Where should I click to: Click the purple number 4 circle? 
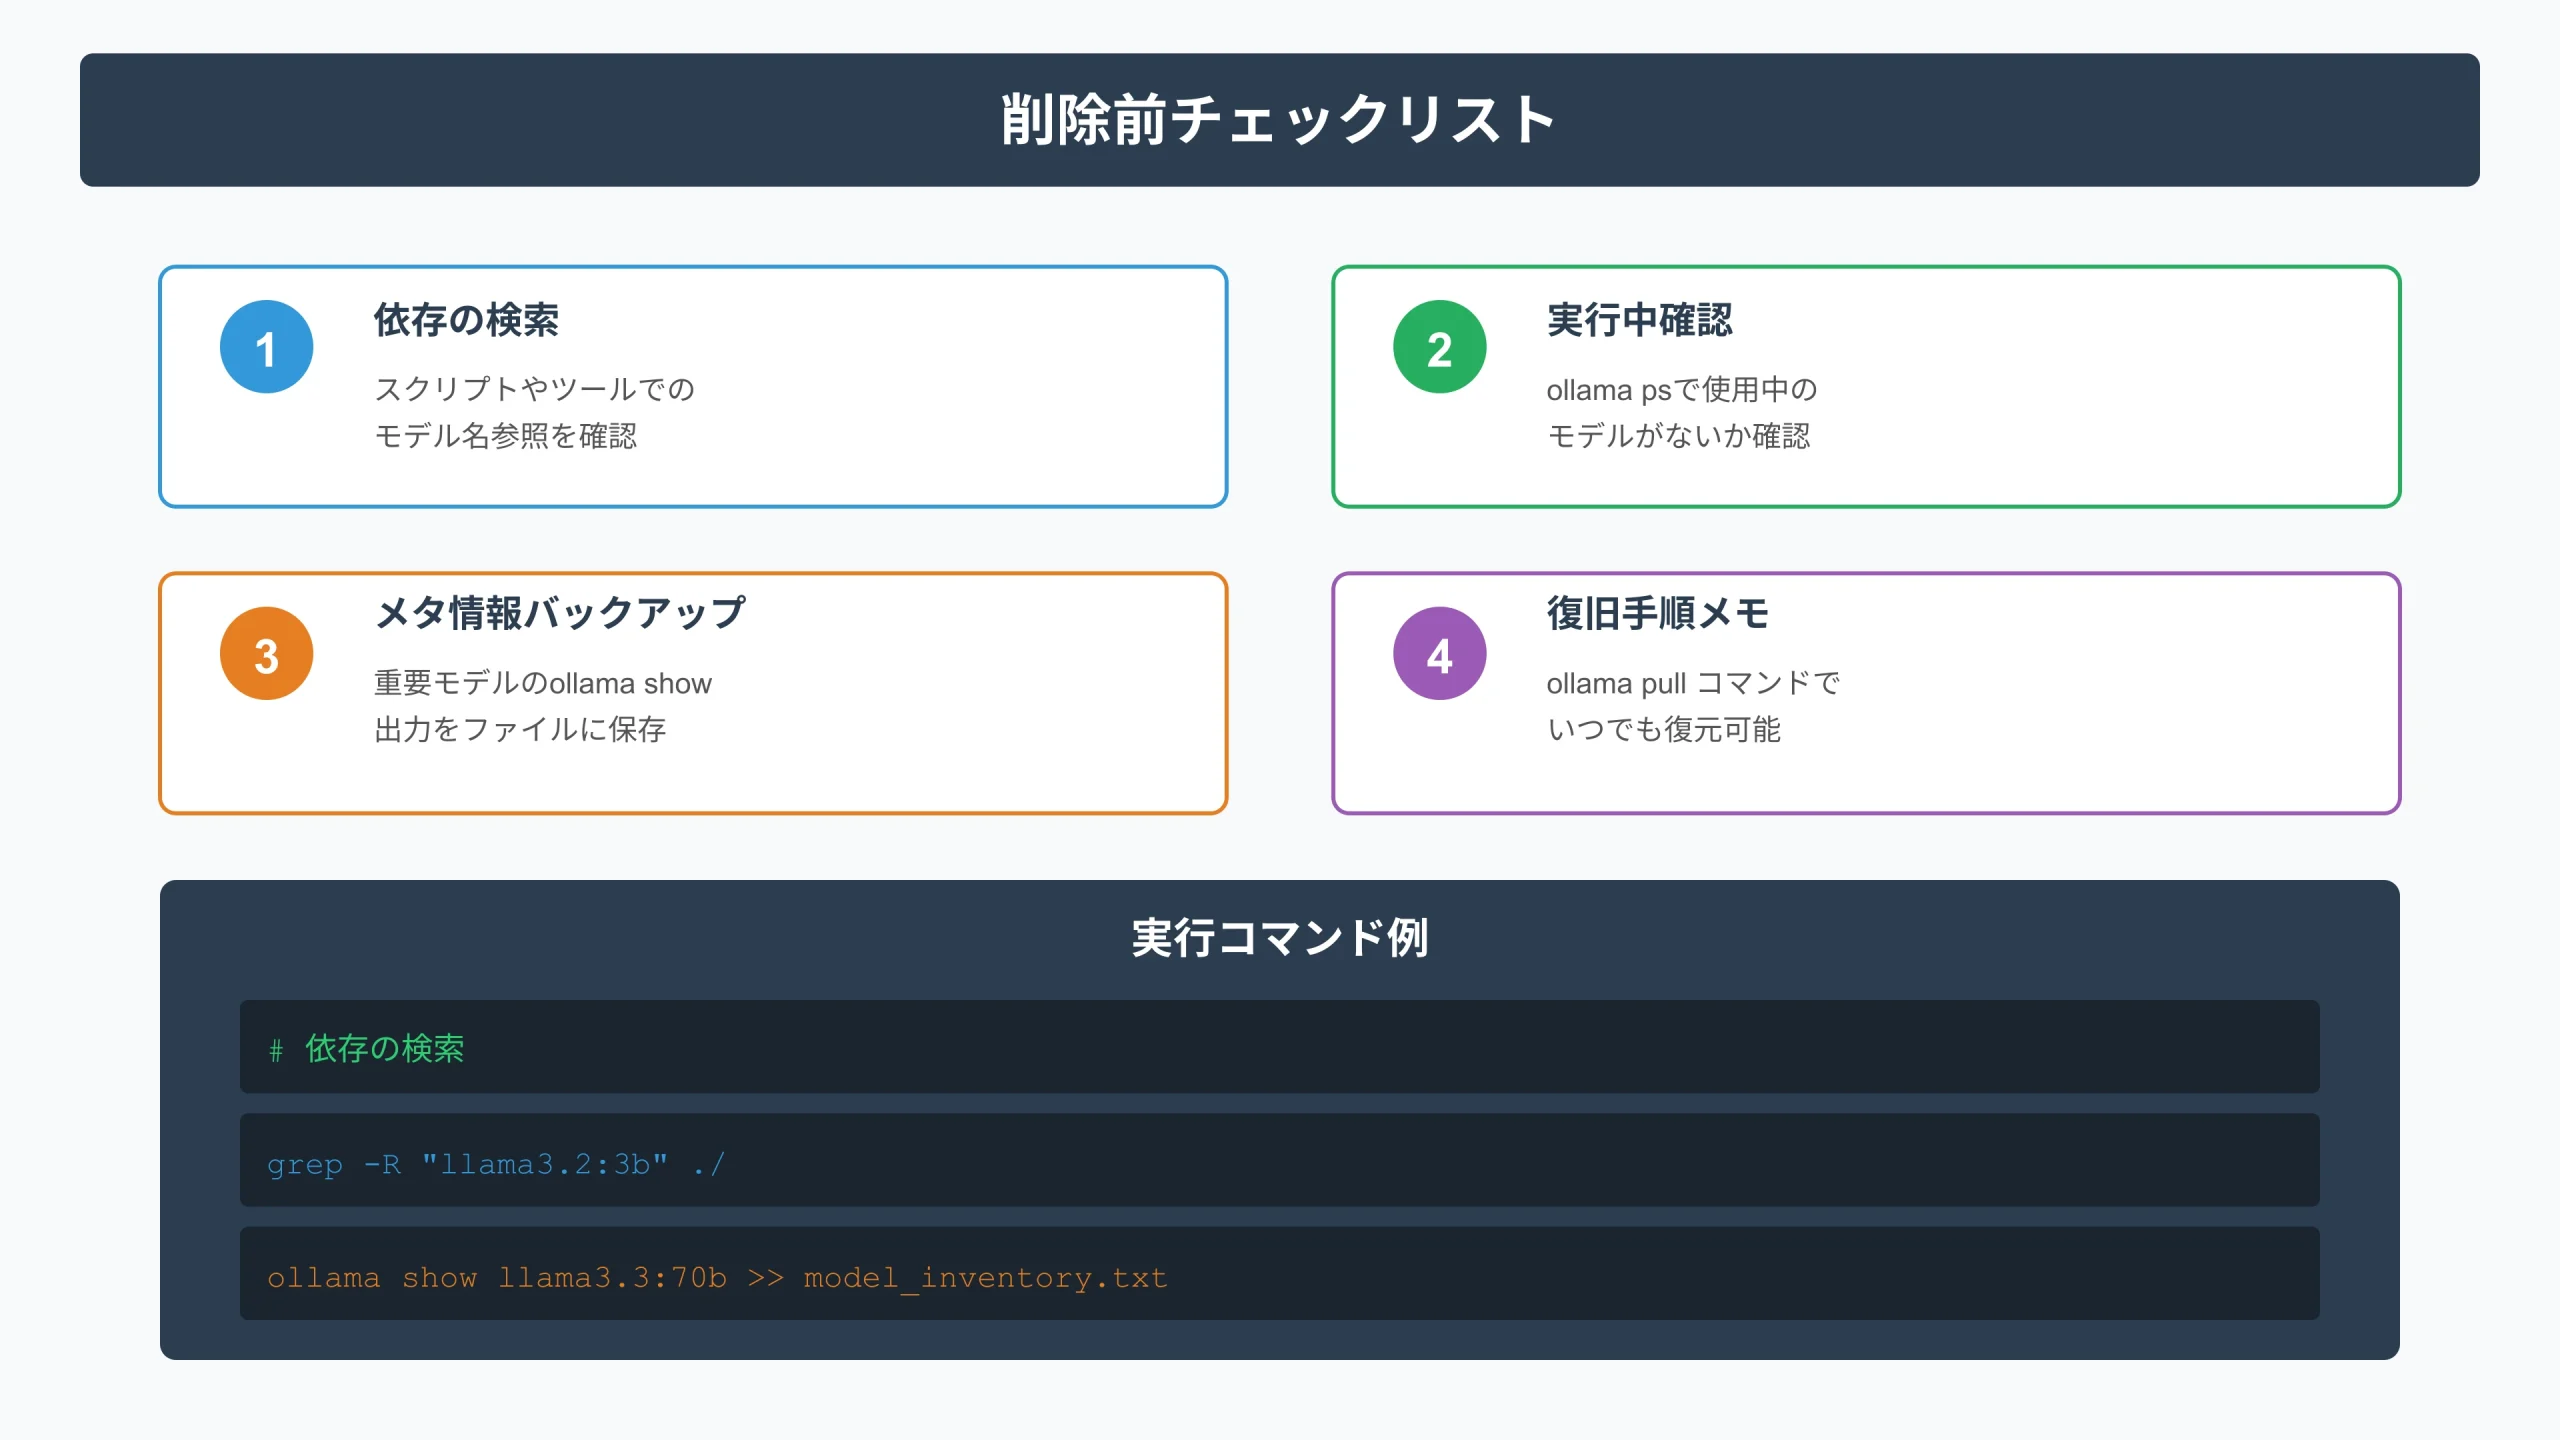(x=1439, y=654)
